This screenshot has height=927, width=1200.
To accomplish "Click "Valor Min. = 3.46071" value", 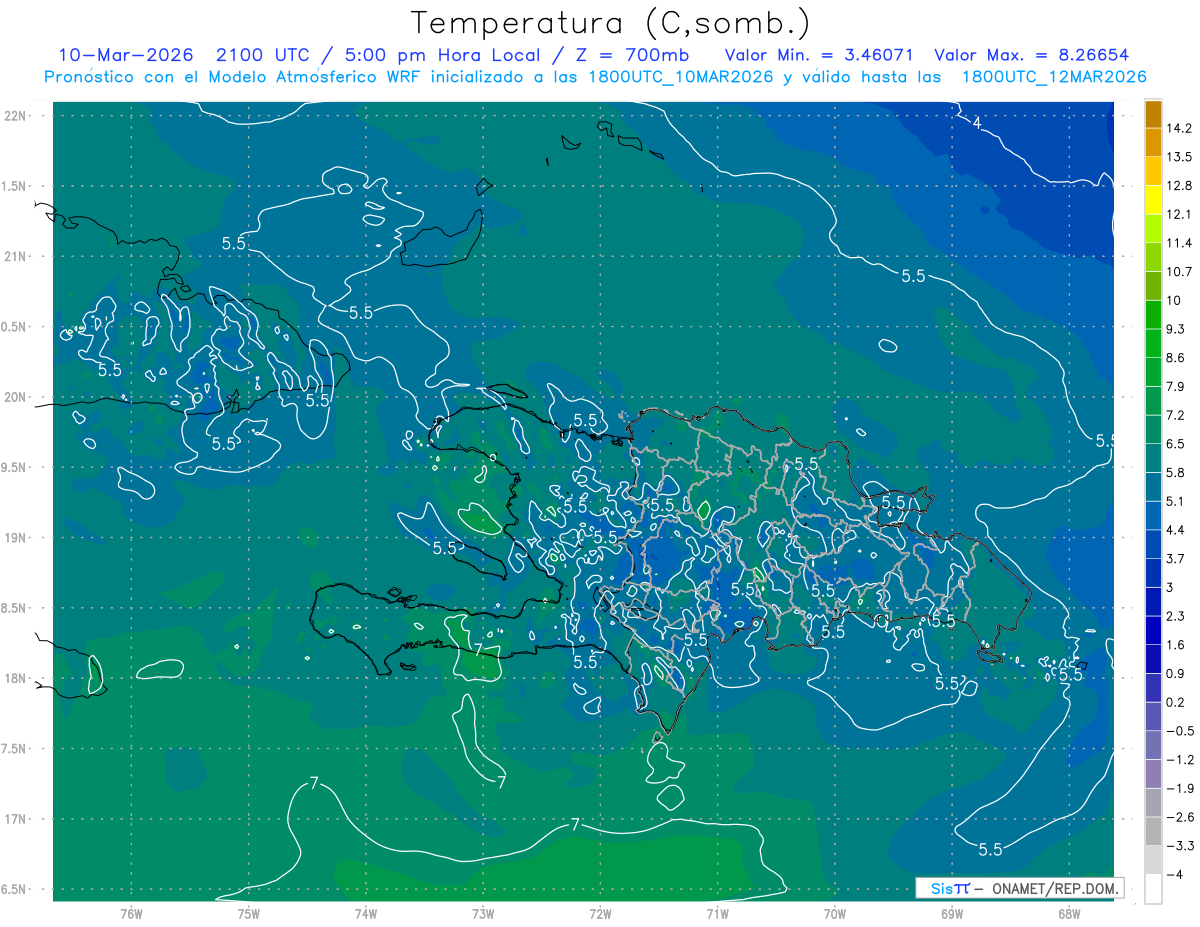I will [820, 54].
